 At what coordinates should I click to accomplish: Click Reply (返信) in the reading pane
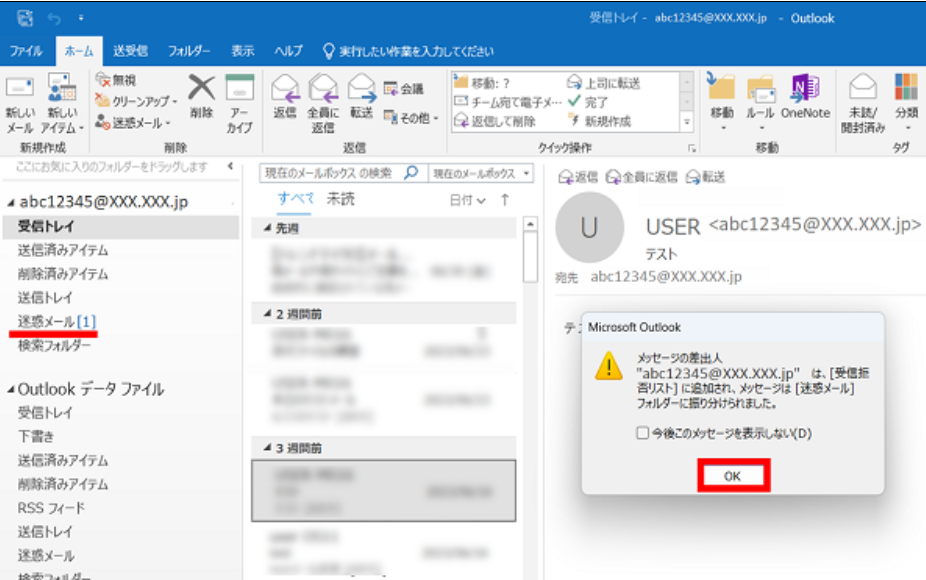point(578,177)
